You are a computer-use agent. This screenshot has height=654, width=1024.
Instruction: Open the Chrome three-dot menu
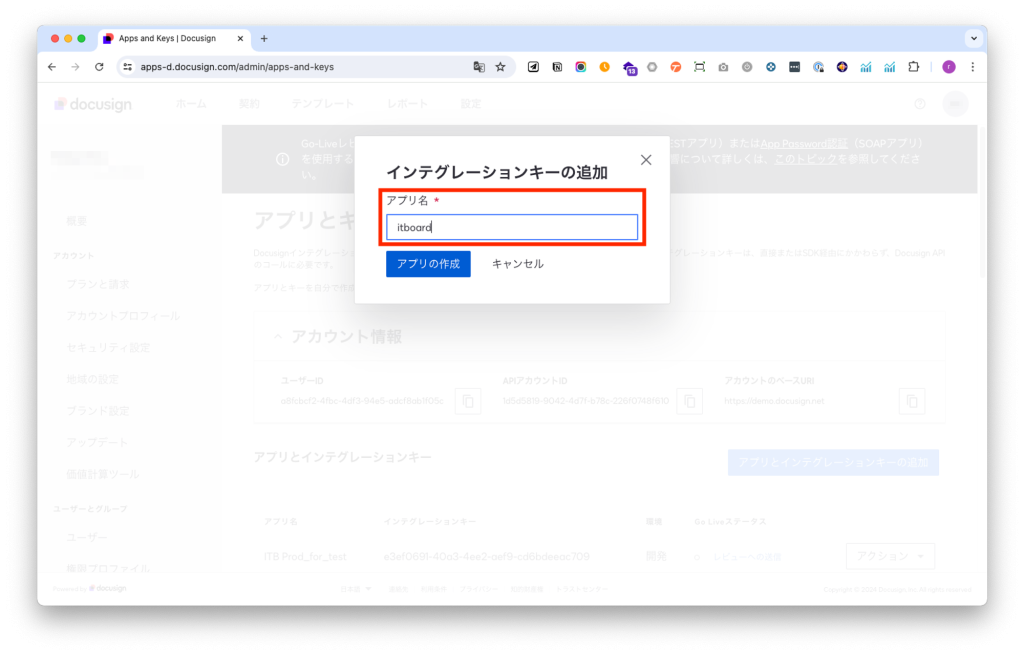coord(971,67)
